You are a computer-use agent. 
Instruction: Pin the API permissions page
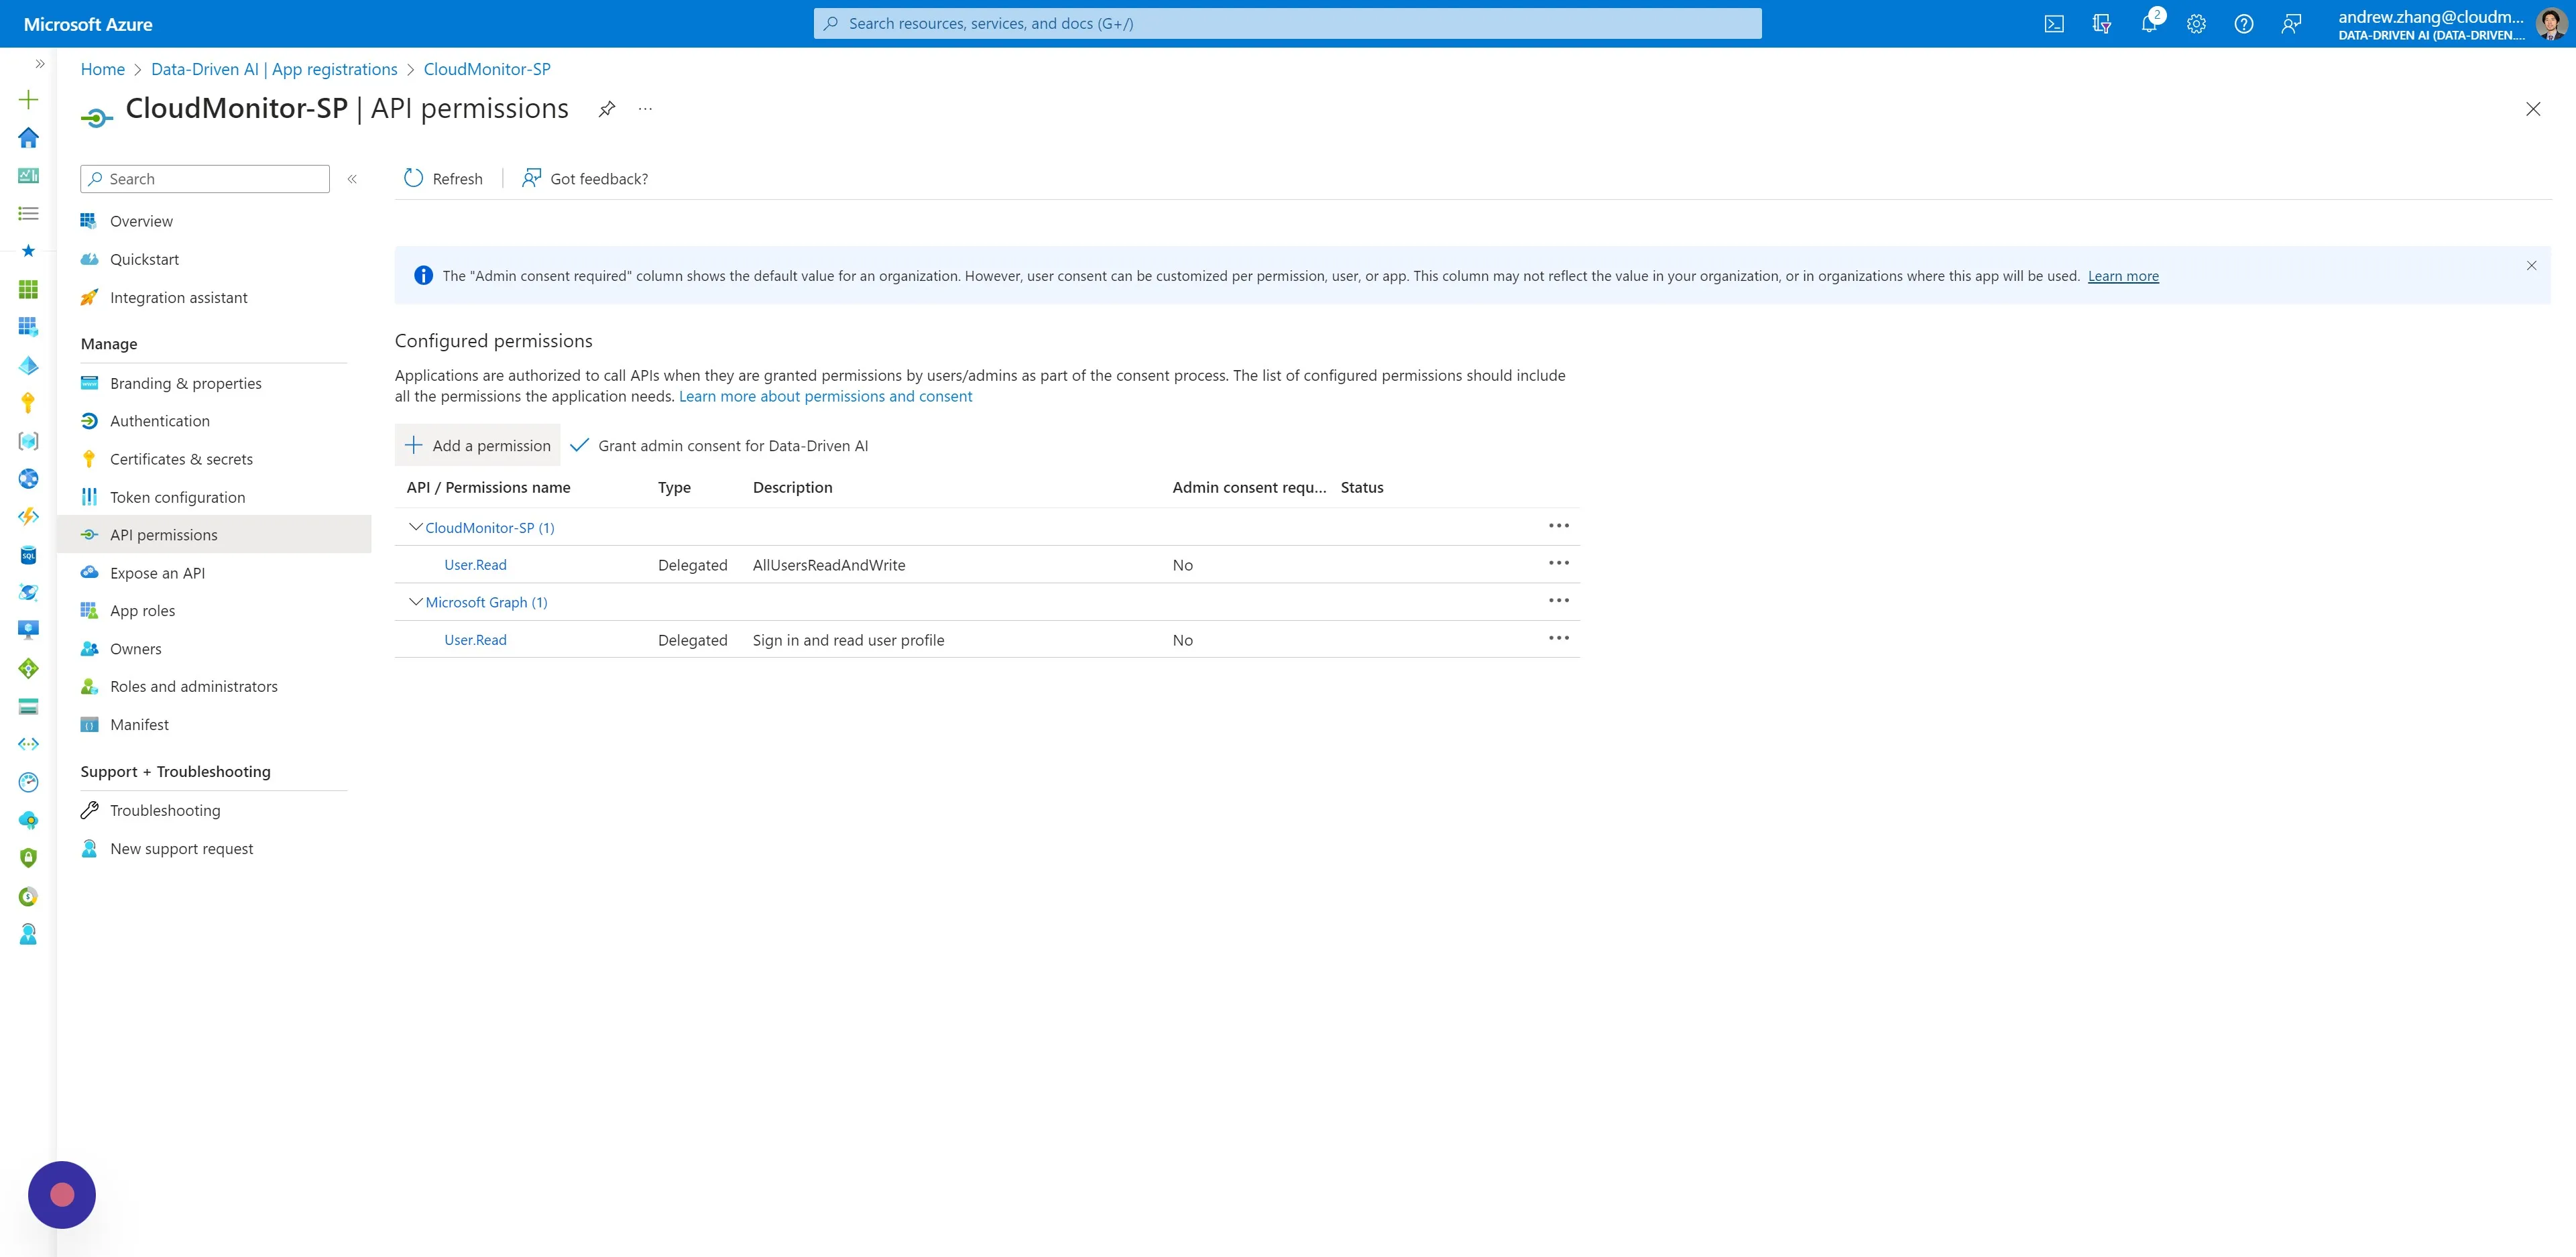(x=607, y=109)
